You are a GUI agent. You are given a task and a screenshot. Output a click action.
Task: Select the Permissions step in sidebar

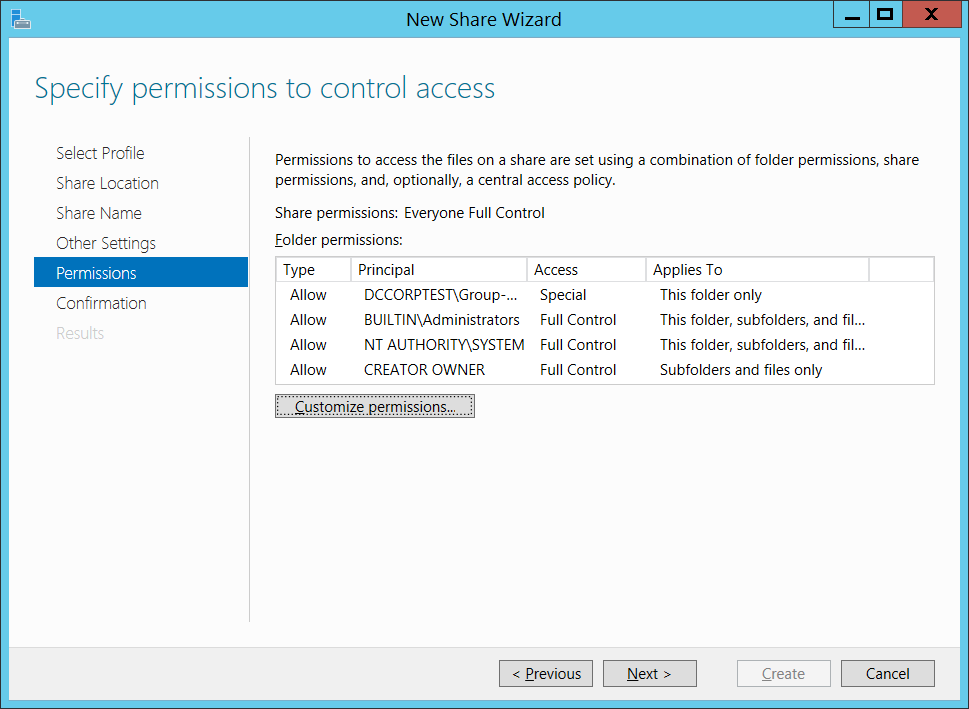[141, 272]
